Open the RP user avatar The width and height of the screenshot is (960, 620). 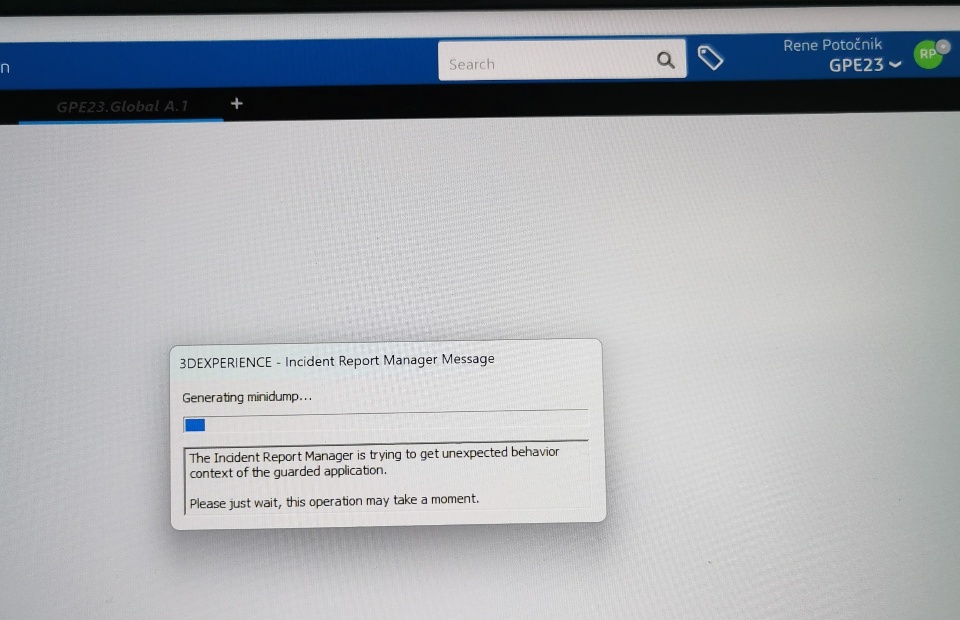pyautogui.click(x=930, y=54)
